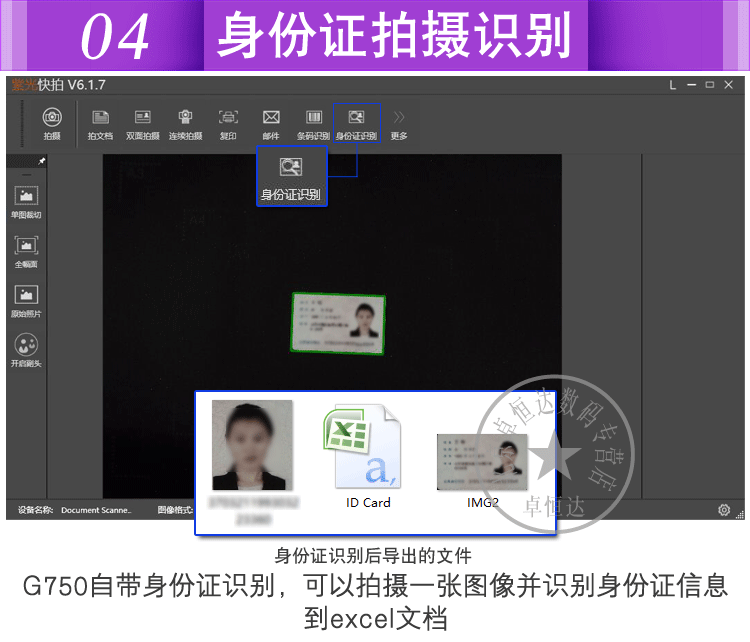This screenshot has width=750, height=642.
Task: Open the ID Card Excel file
Action: click(367, 455)
